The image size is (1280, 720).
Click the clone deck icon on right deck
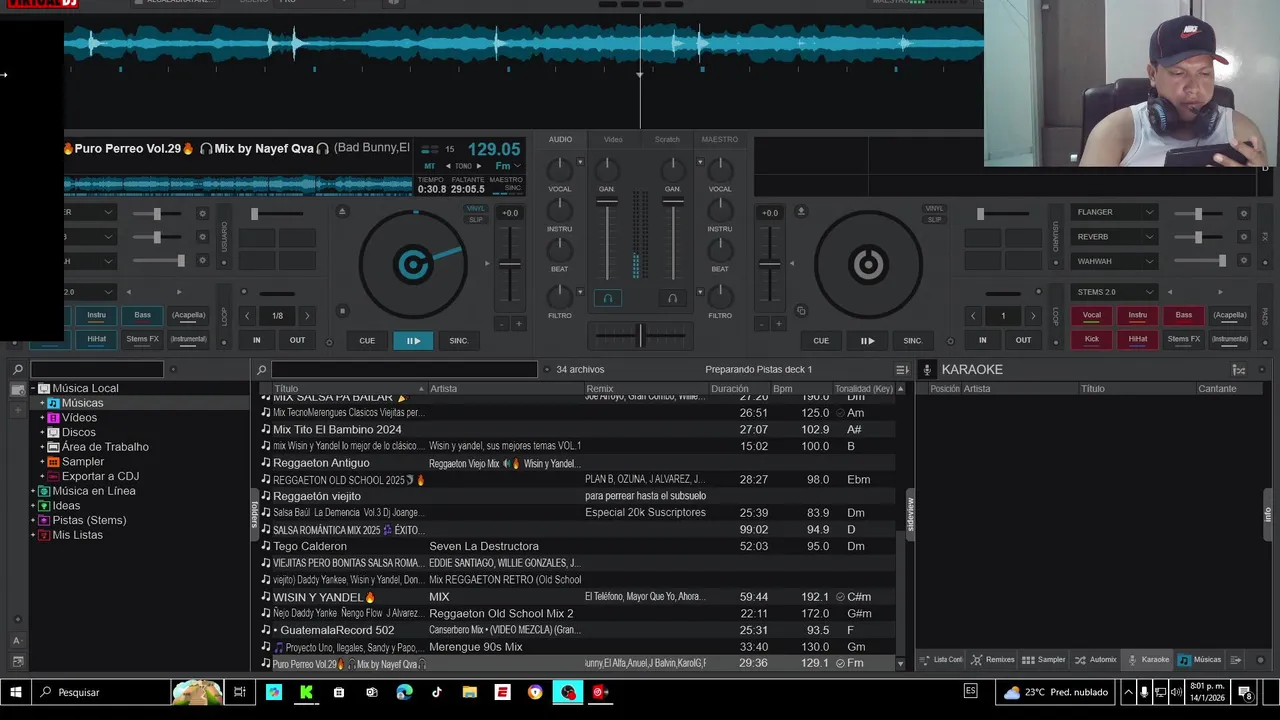tap(800, 310)
